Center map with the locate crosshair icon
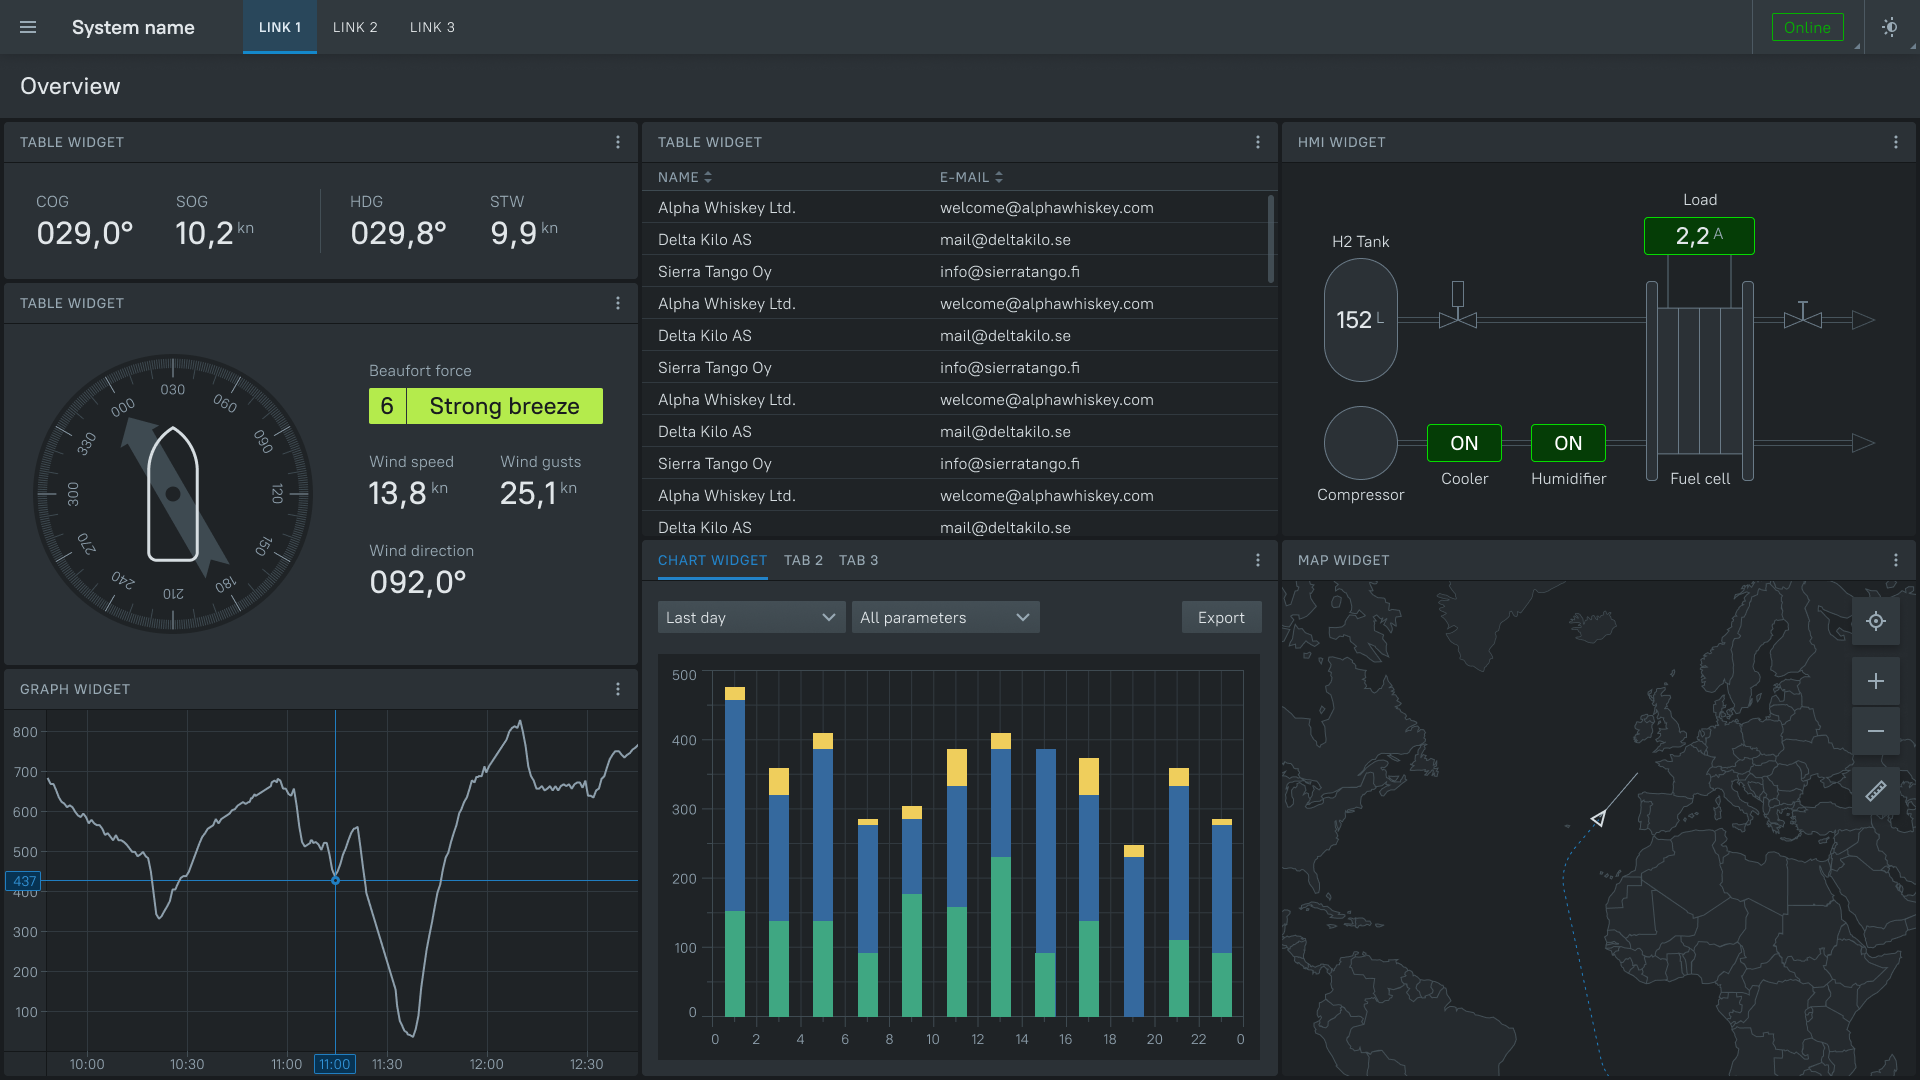1920x1080 pixels. [1877, 621]
